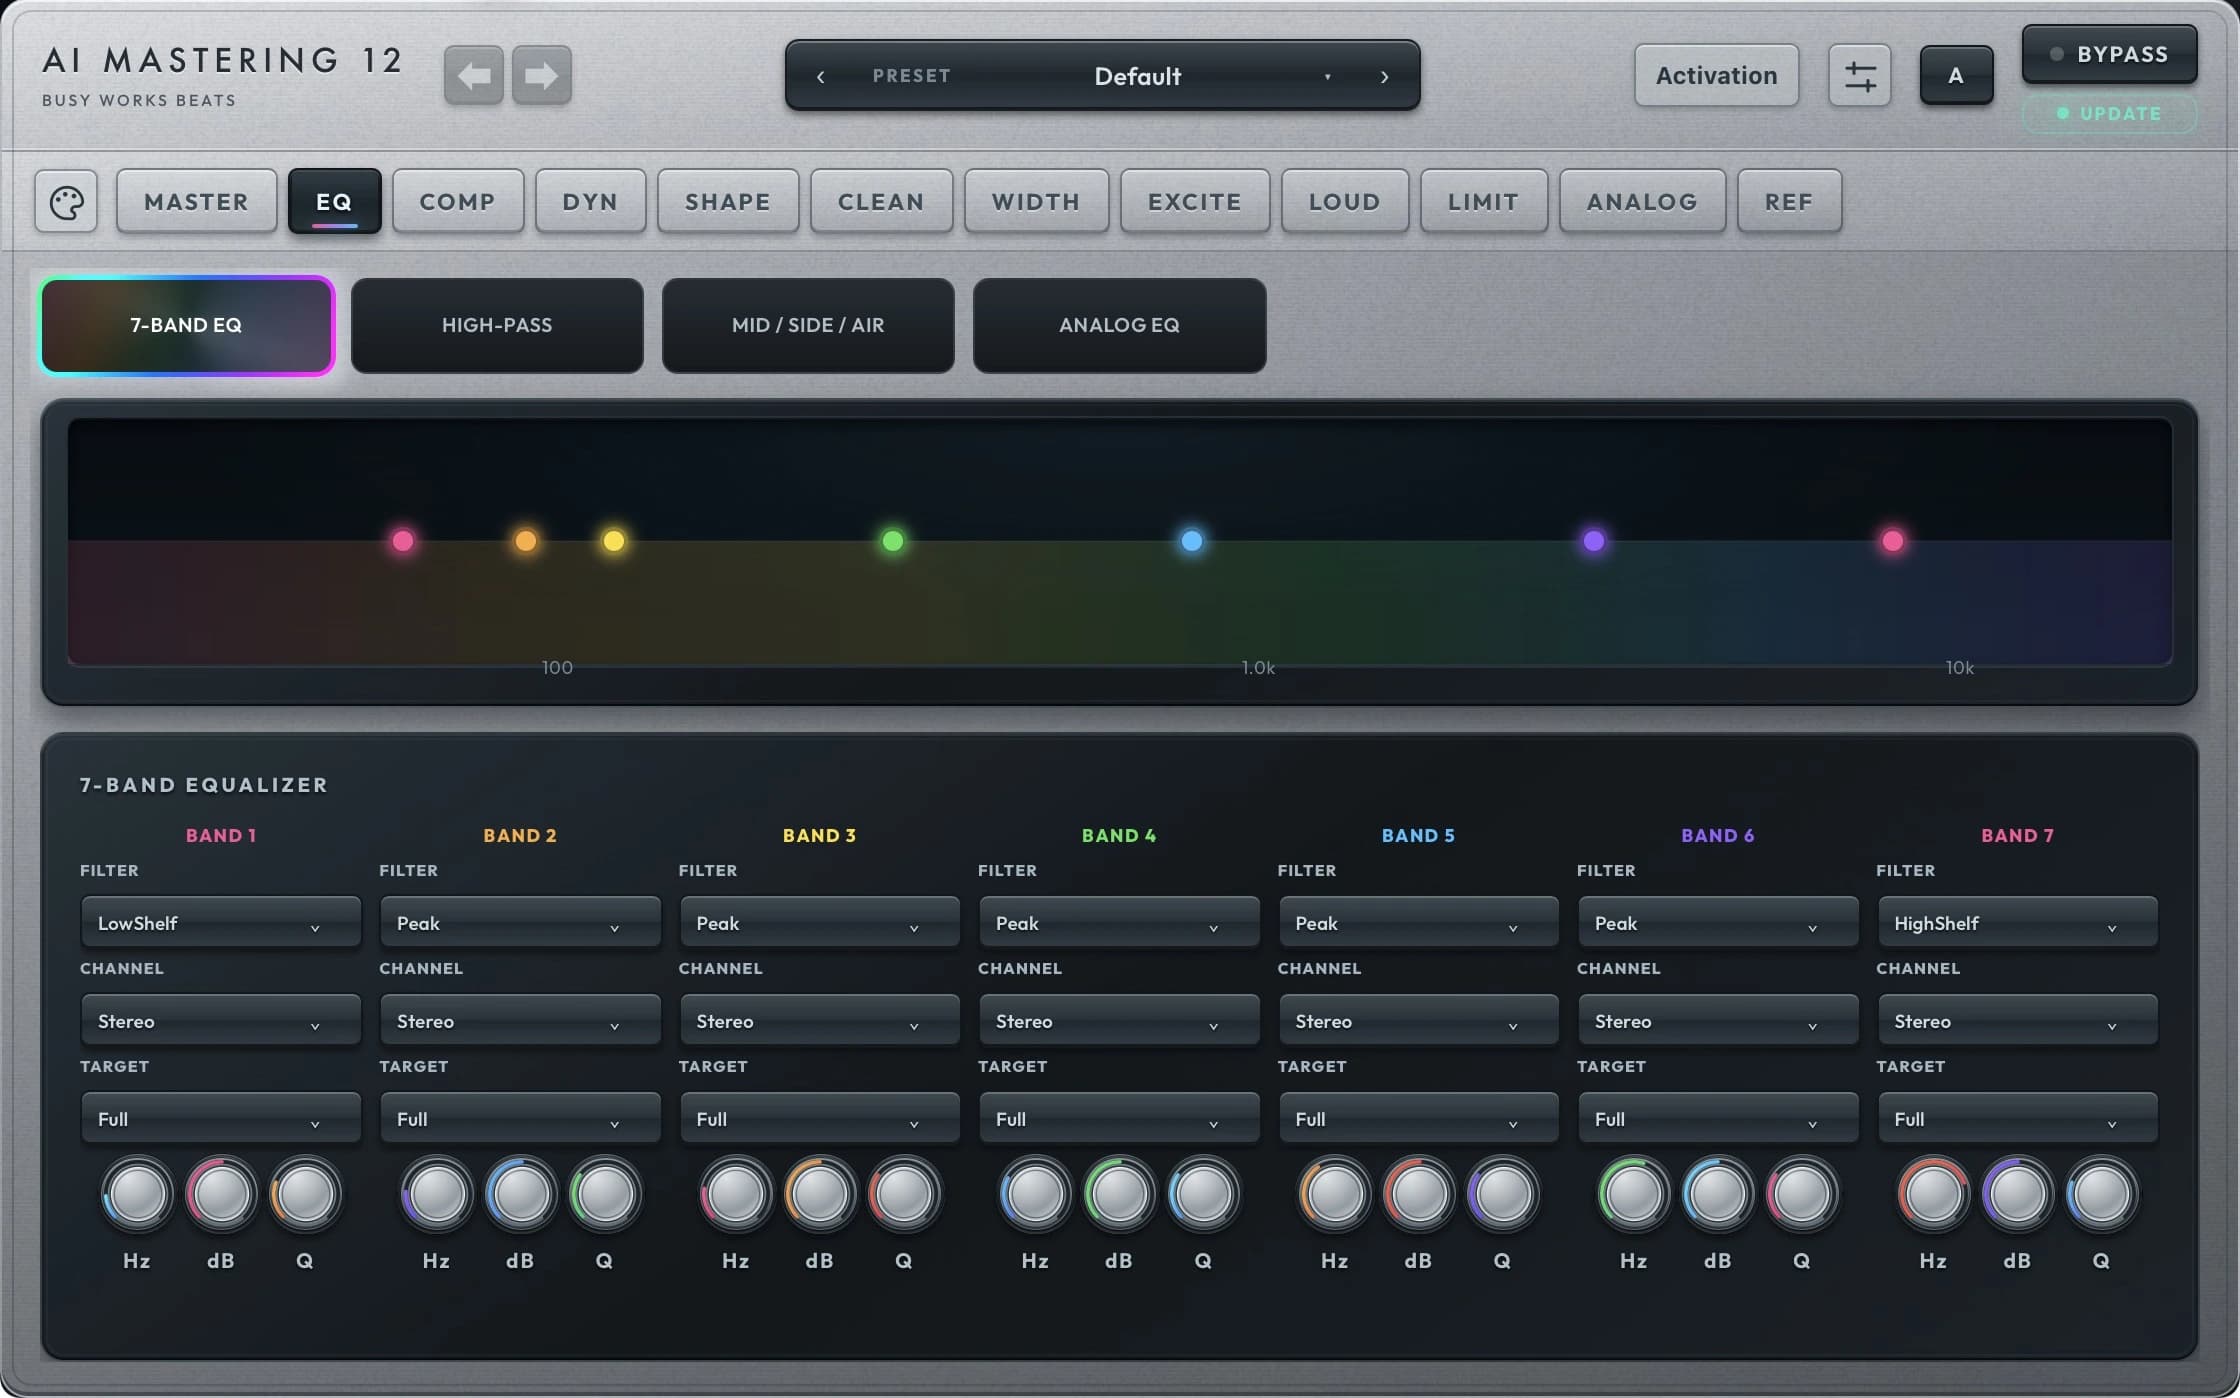The height and width of the screenshot is (1398, 2240).
Task: Go to previous preset with left chevron
Action: tap(821, 77)
